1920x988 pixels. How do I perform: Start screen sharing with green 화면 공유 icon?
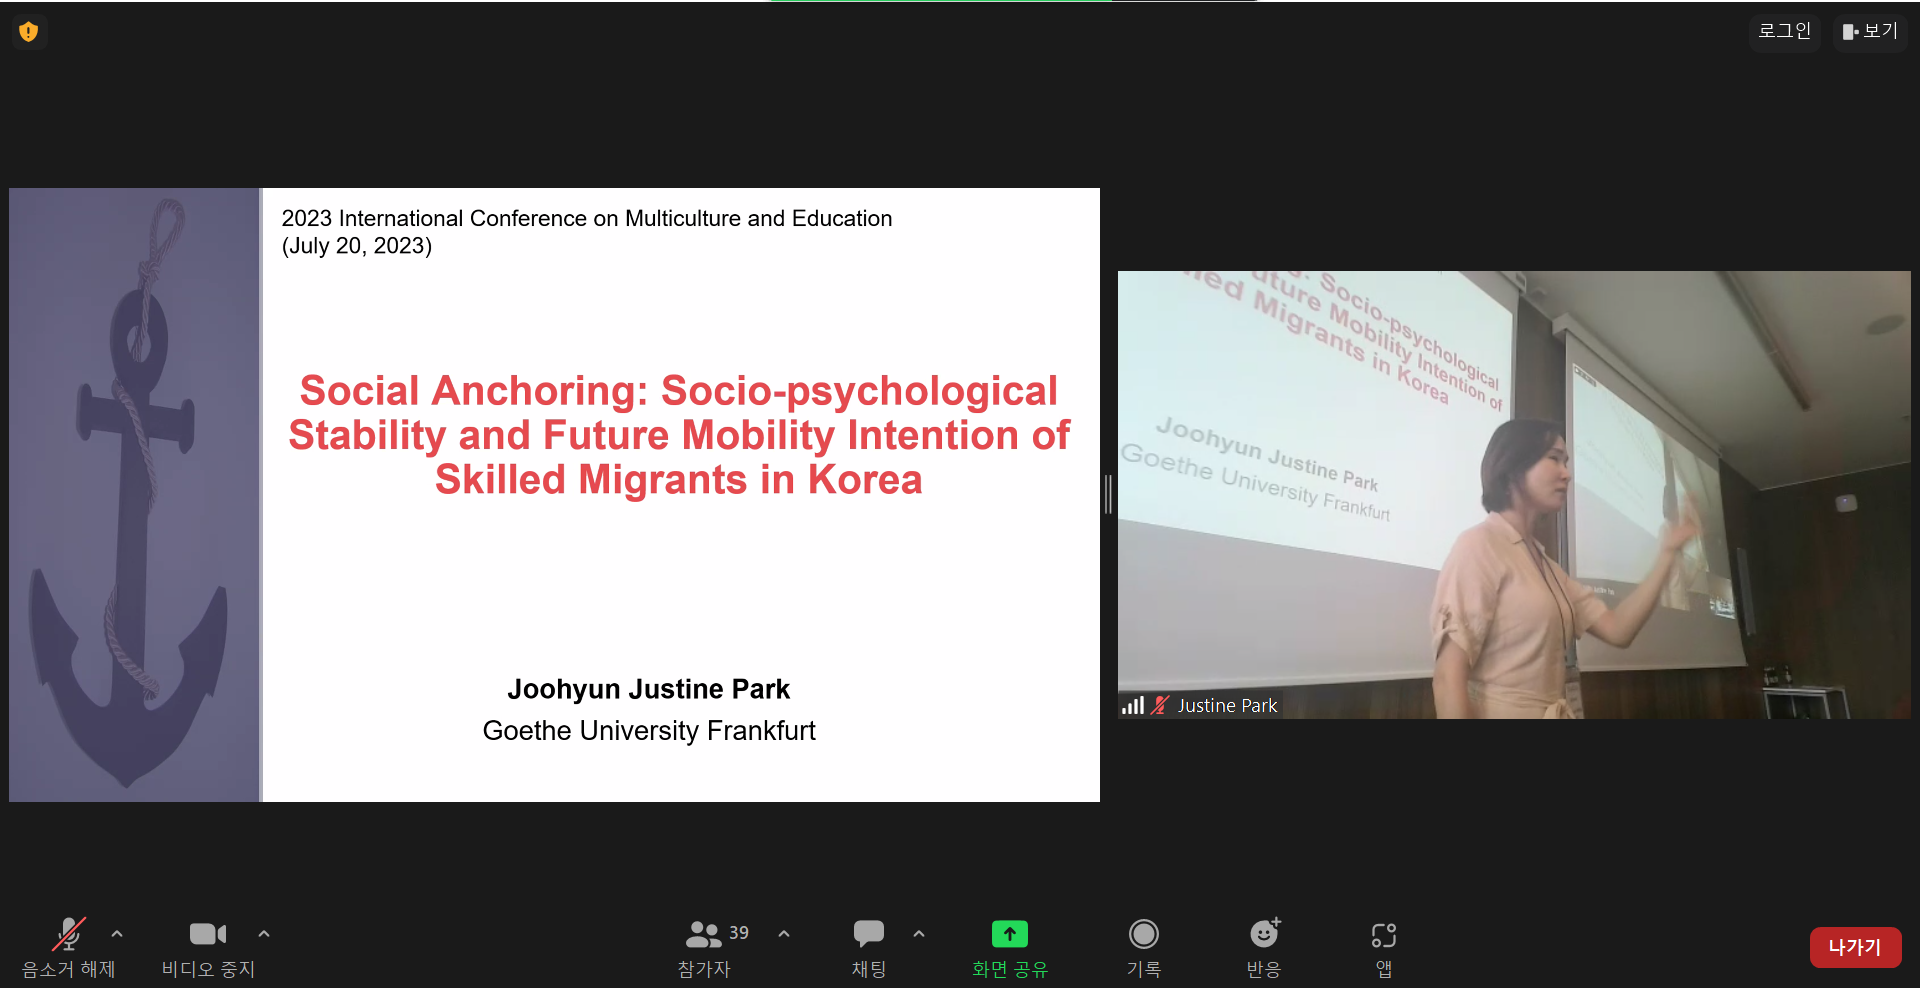[1010, 934]
